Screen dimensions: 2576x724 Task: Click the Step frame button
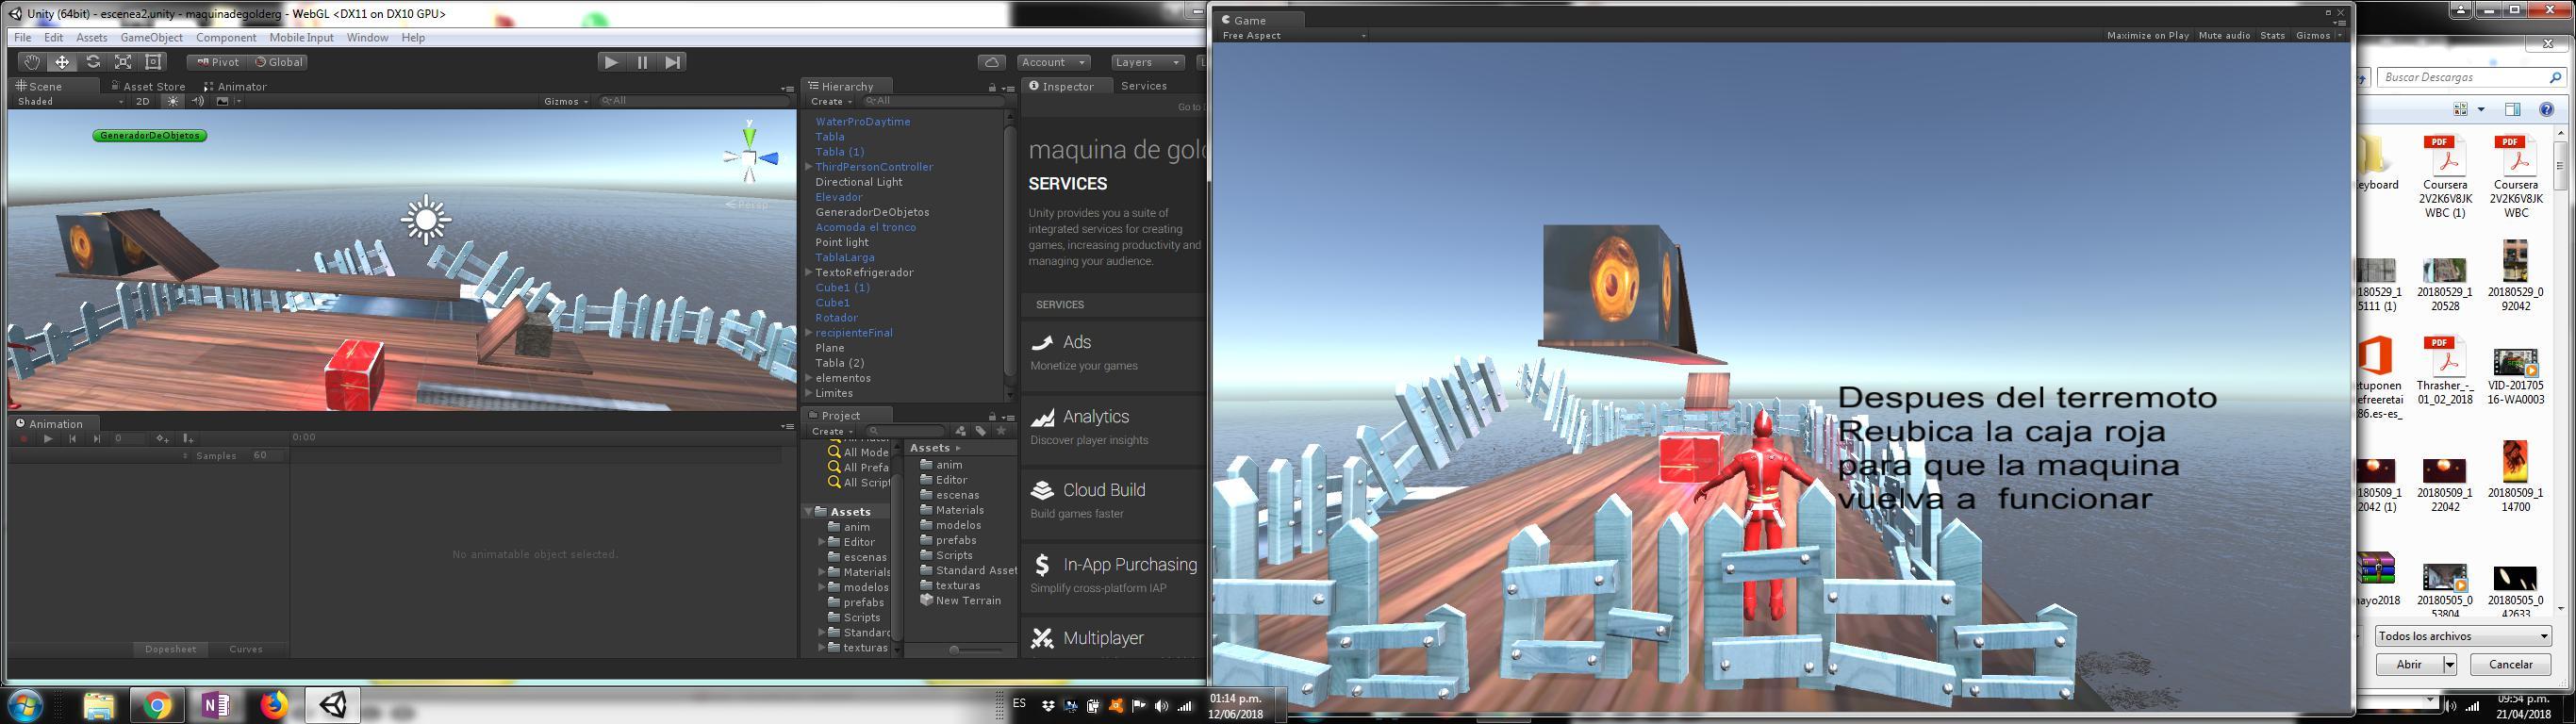coord(673,62)
